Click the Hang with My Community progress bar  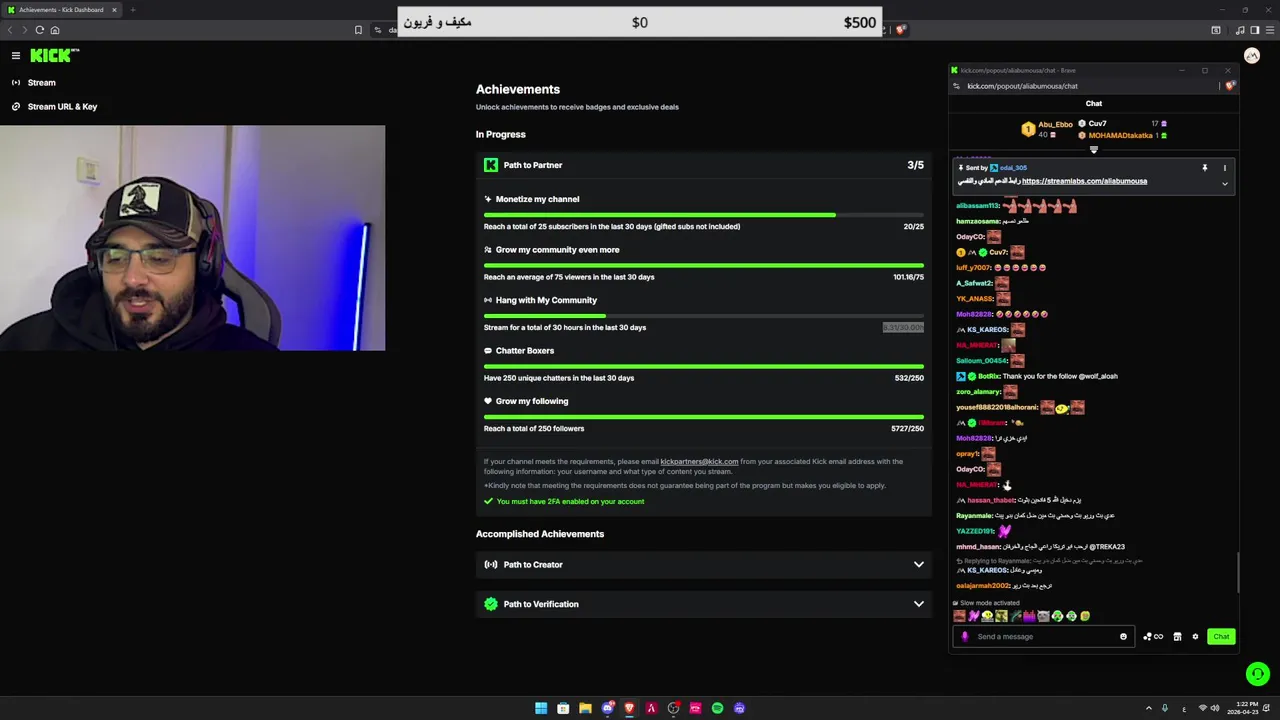point(704,316)
